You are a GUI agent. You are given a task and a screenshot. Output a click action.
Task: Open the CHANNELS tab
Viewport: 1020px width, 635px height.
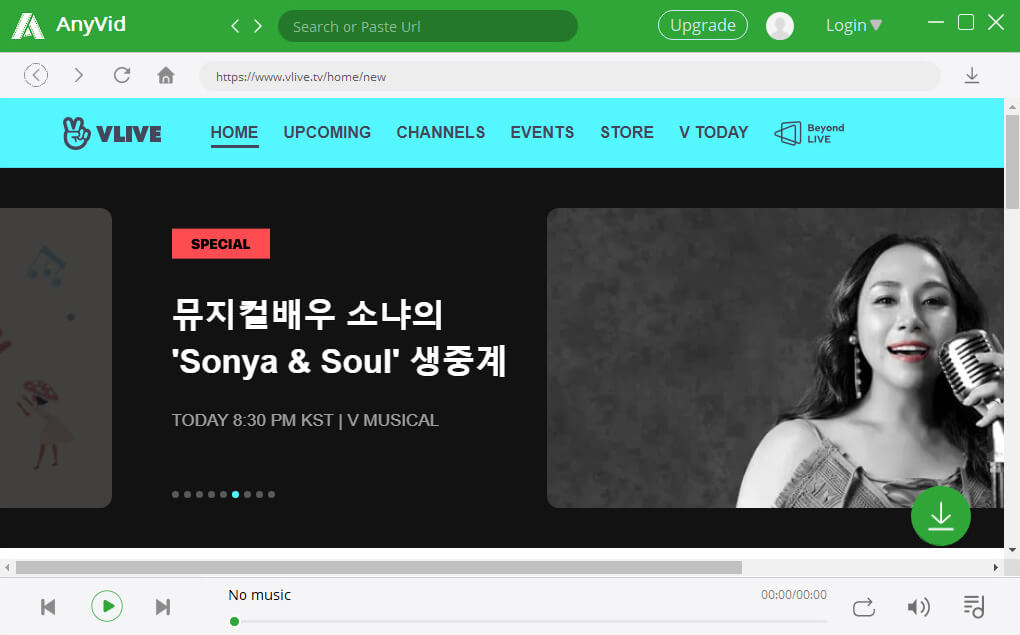440,132
